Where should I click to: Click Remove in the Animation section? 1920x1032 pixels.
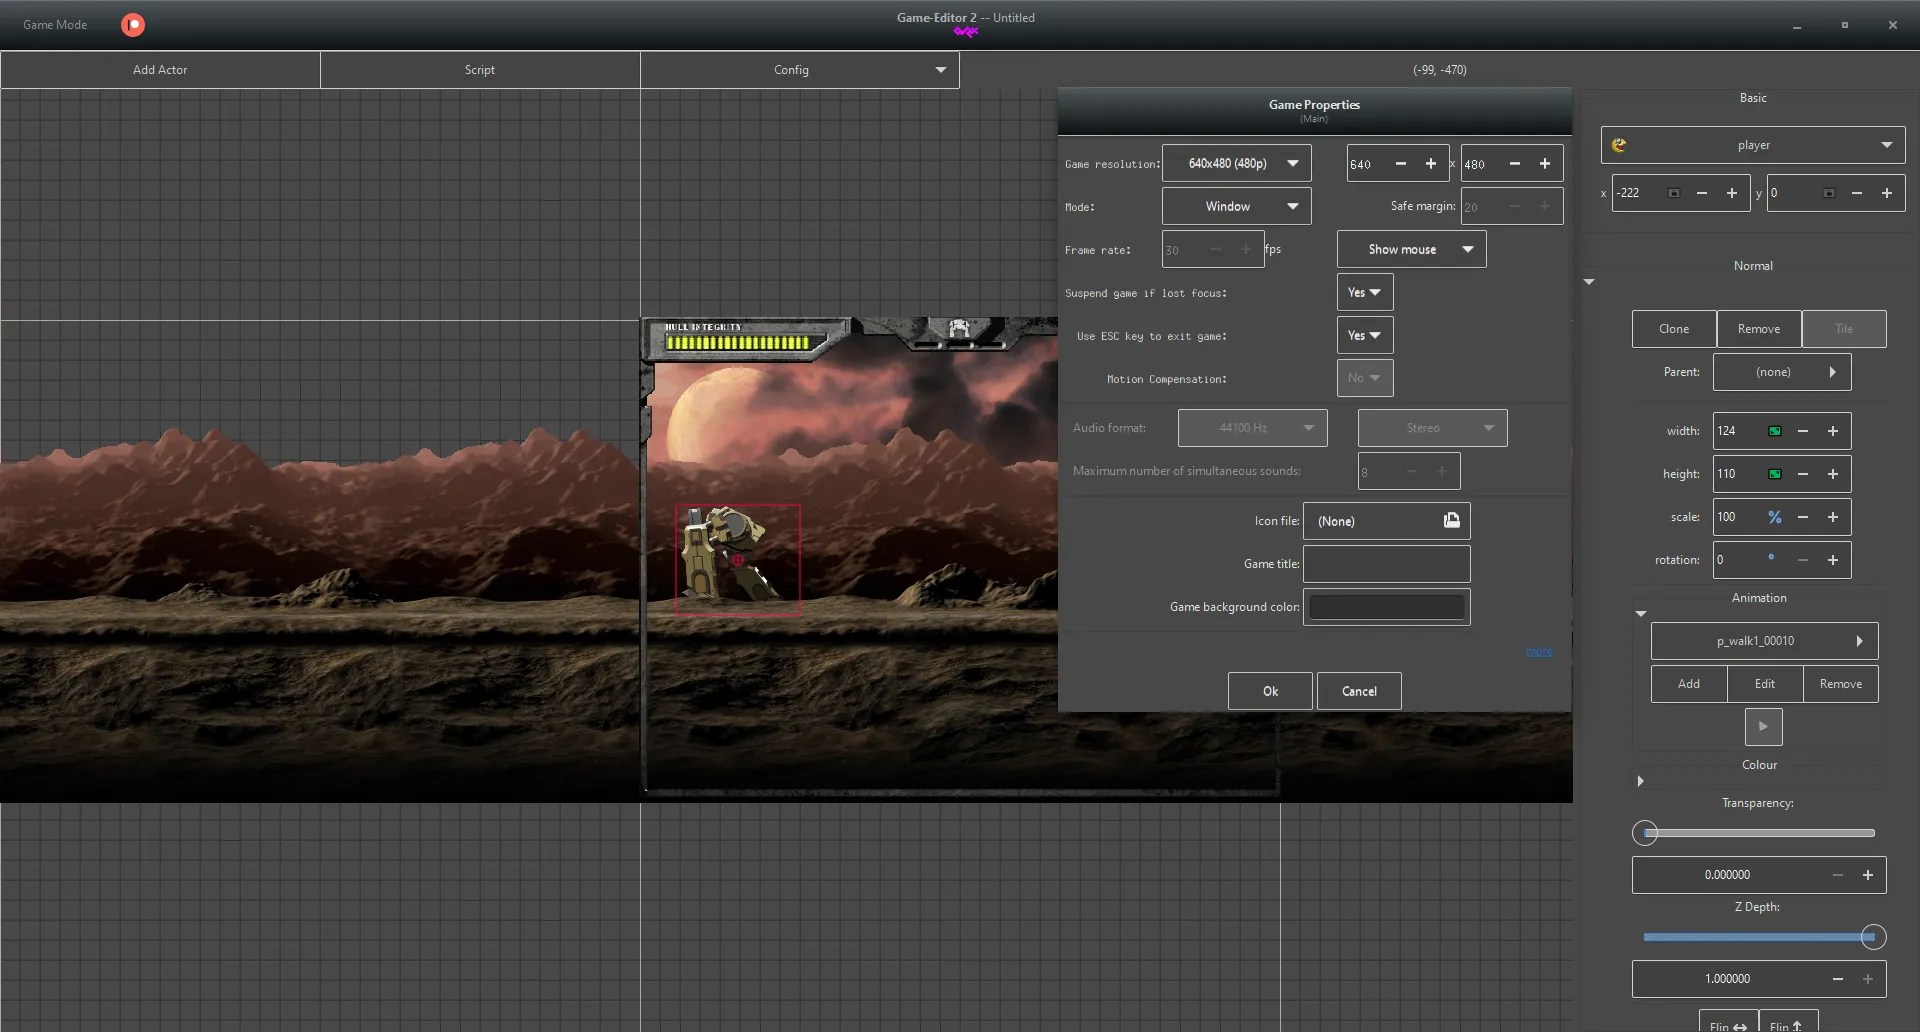point(1841,684)
